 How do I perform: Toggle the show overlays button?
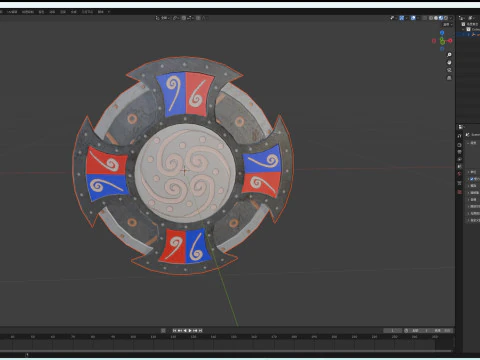point(413,18)
